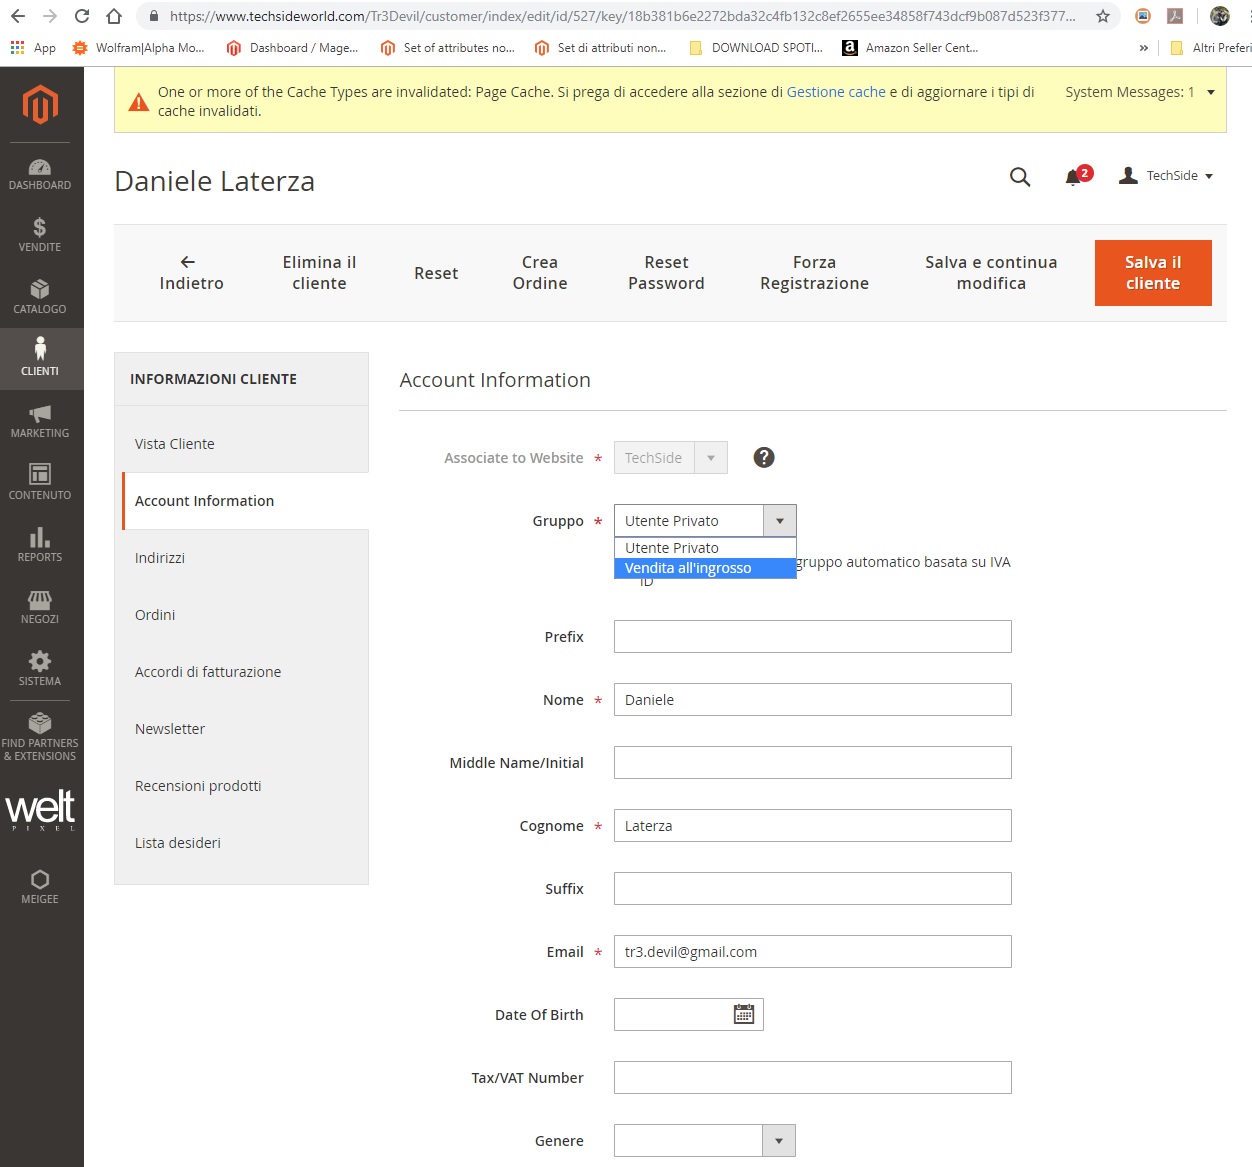Click inside the Email input field
Viewport: 1252px width, 1167px height.
pyautogui.click(x=812, y=951)
